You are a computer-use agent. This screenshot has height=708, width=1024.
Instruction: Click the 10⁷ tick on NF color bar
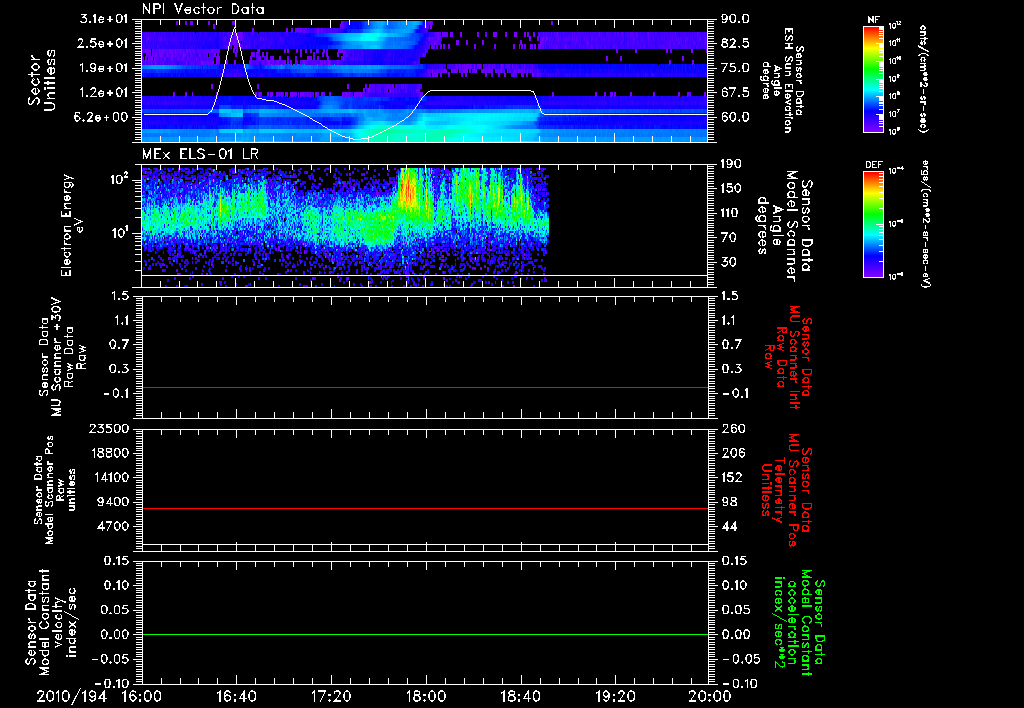[x=895, y=114]
